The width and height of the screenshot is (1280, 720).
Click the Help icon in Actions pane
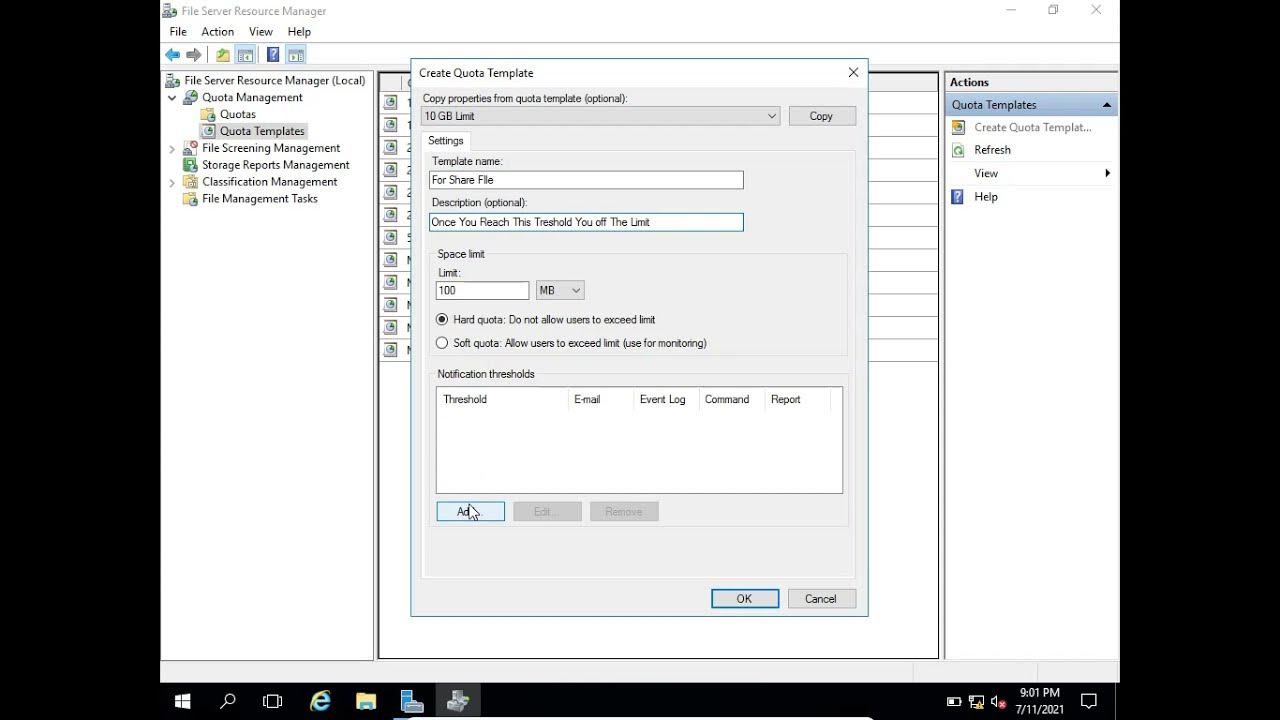point(958,197)
